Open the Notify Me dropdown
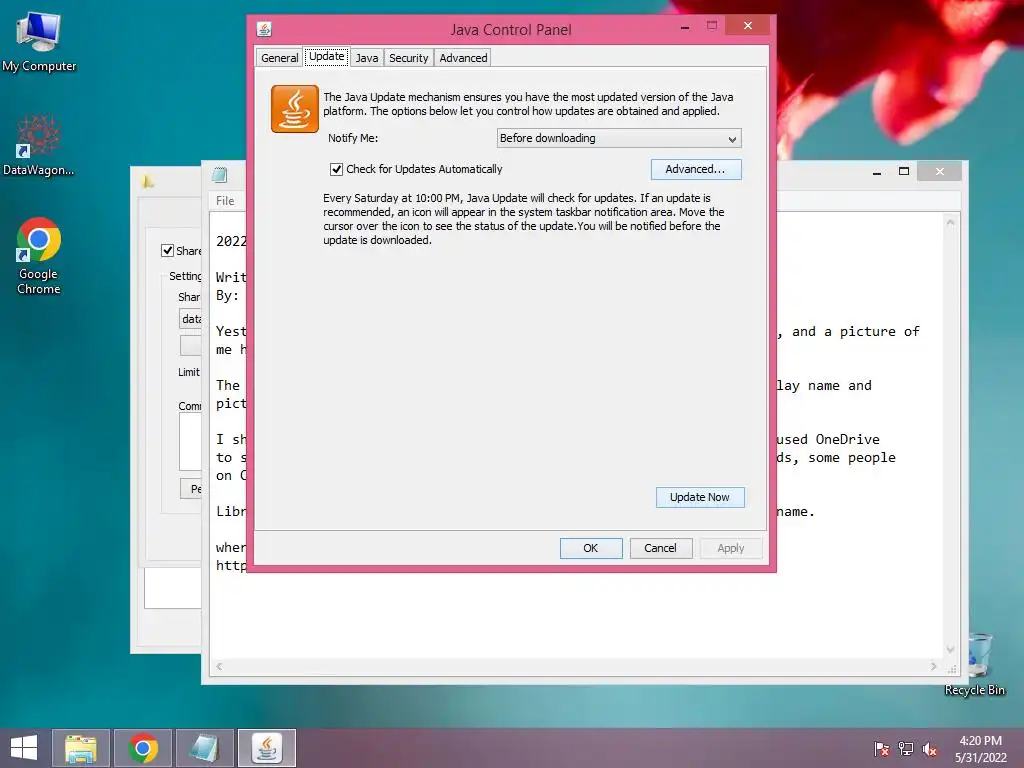The image size is (1024, 768). pos(619,138)
